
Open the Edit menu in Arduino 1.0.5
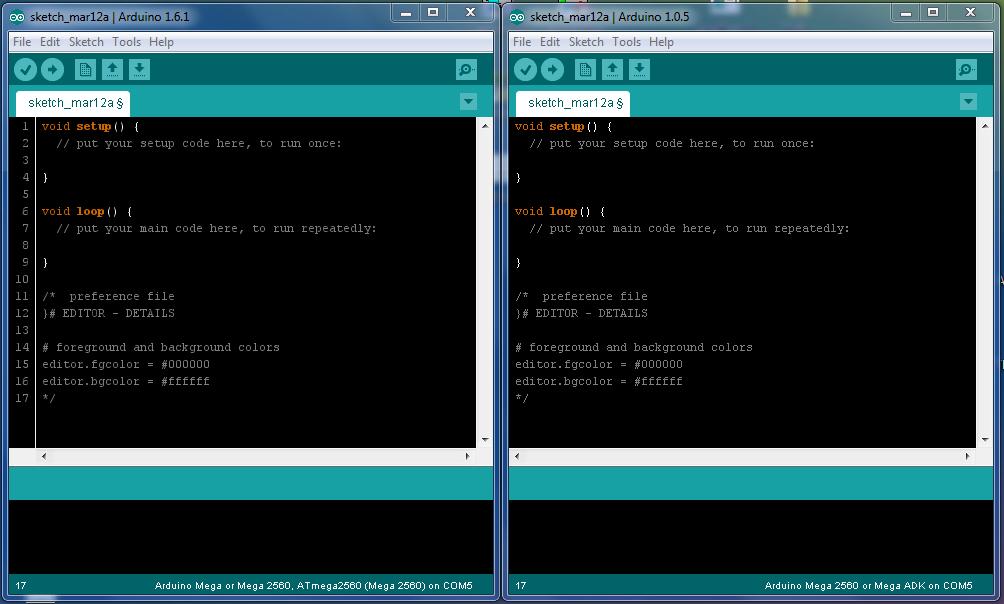(549, 42)
